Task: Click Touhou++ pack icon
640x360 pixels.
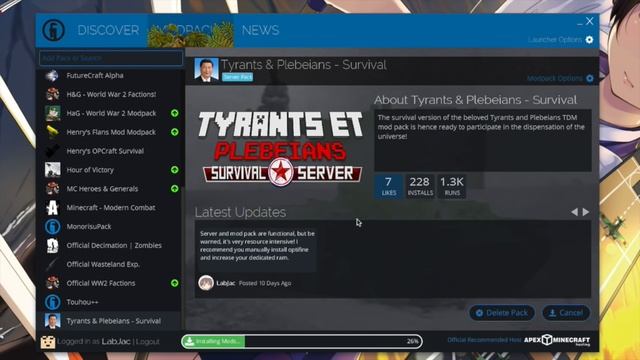Action: click(52, 302)
